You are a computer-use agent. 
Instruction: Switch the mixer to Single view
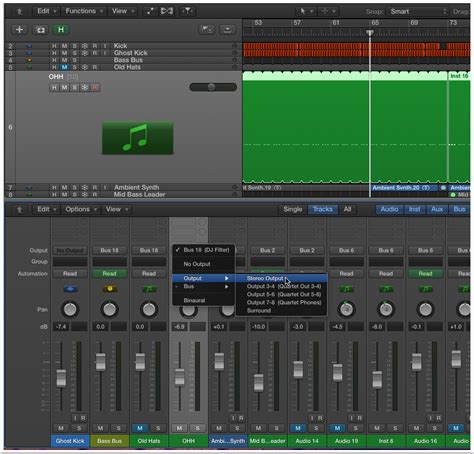pyautogui.click(x=293, y=209)
